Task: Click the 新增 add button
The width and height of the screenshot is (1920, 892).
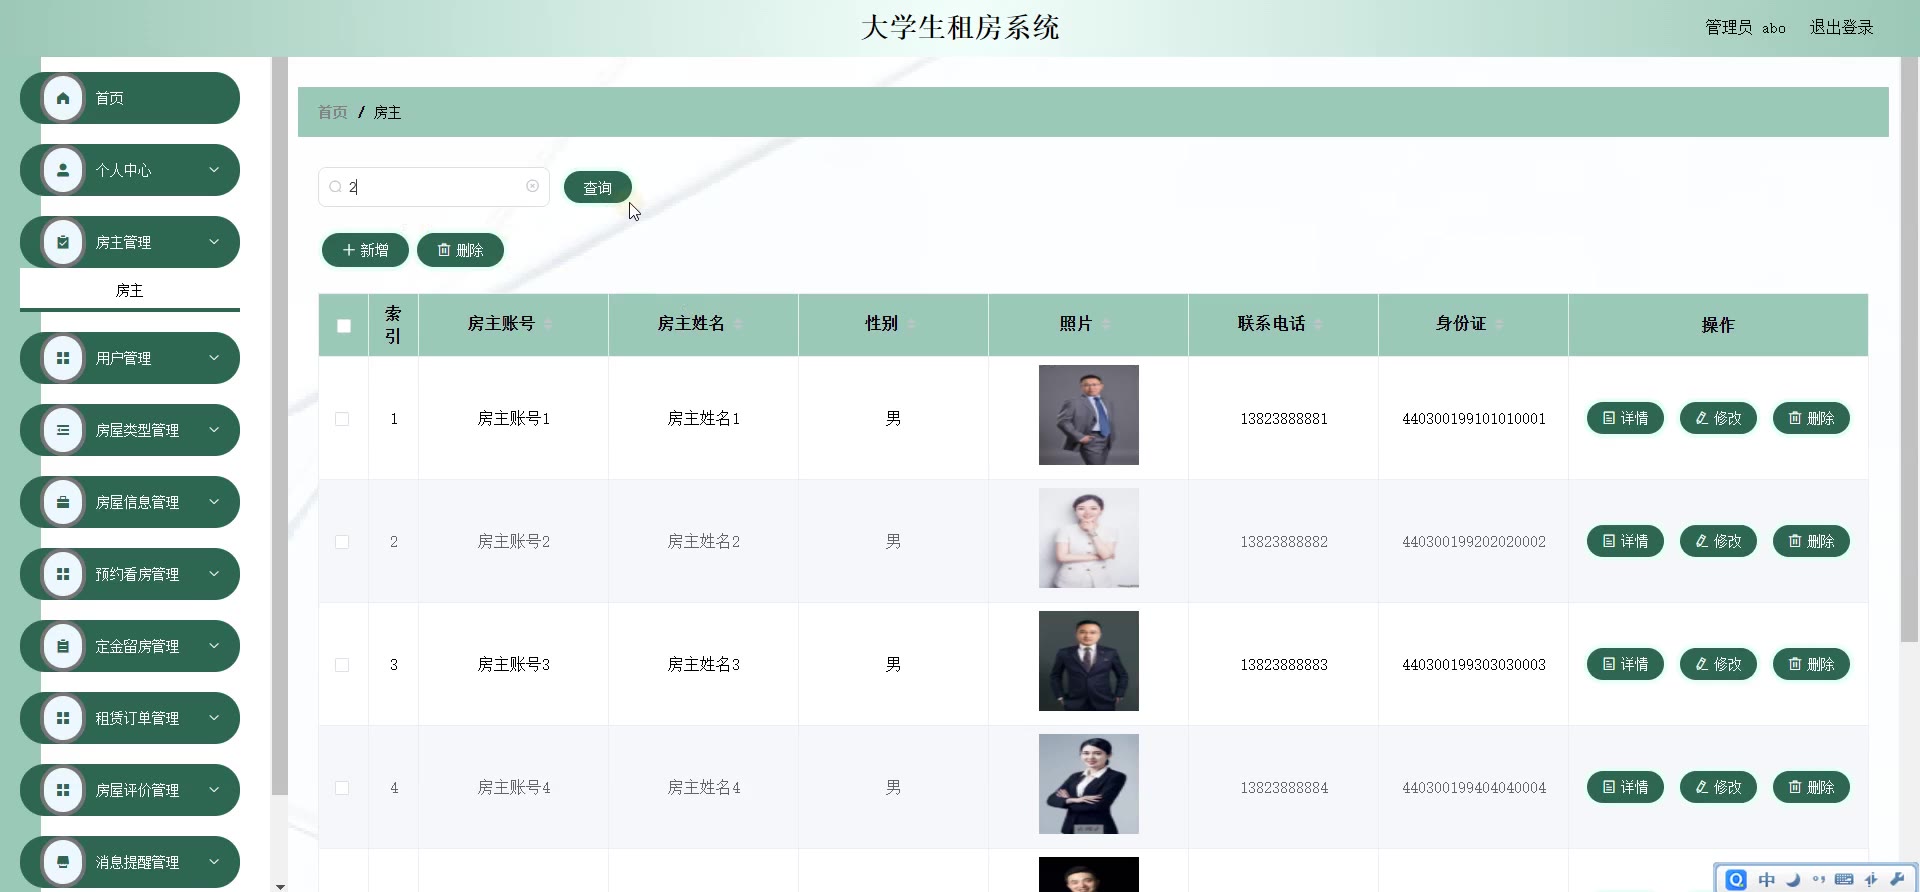Action: point(365,250)
